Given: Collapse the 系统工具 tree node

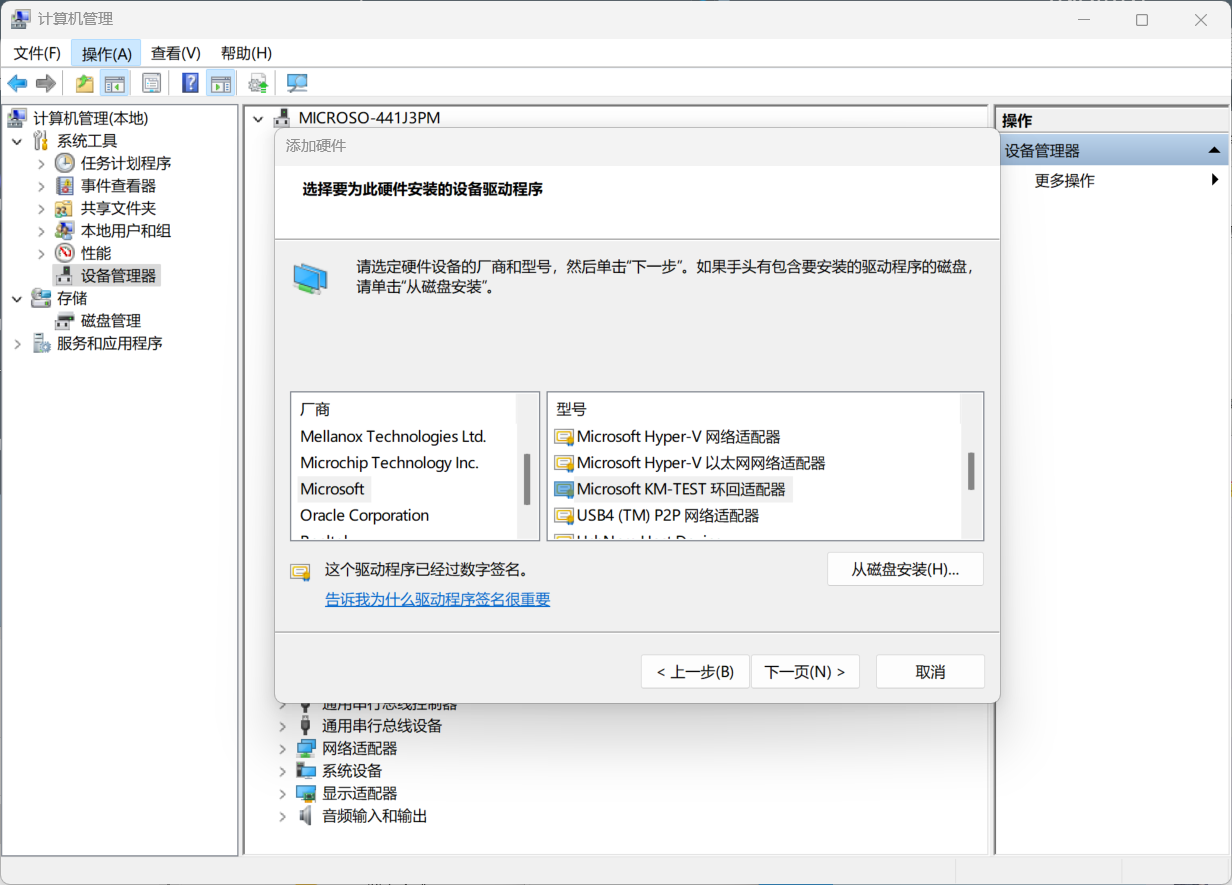Looking at the screenshot, I should 17,141.
